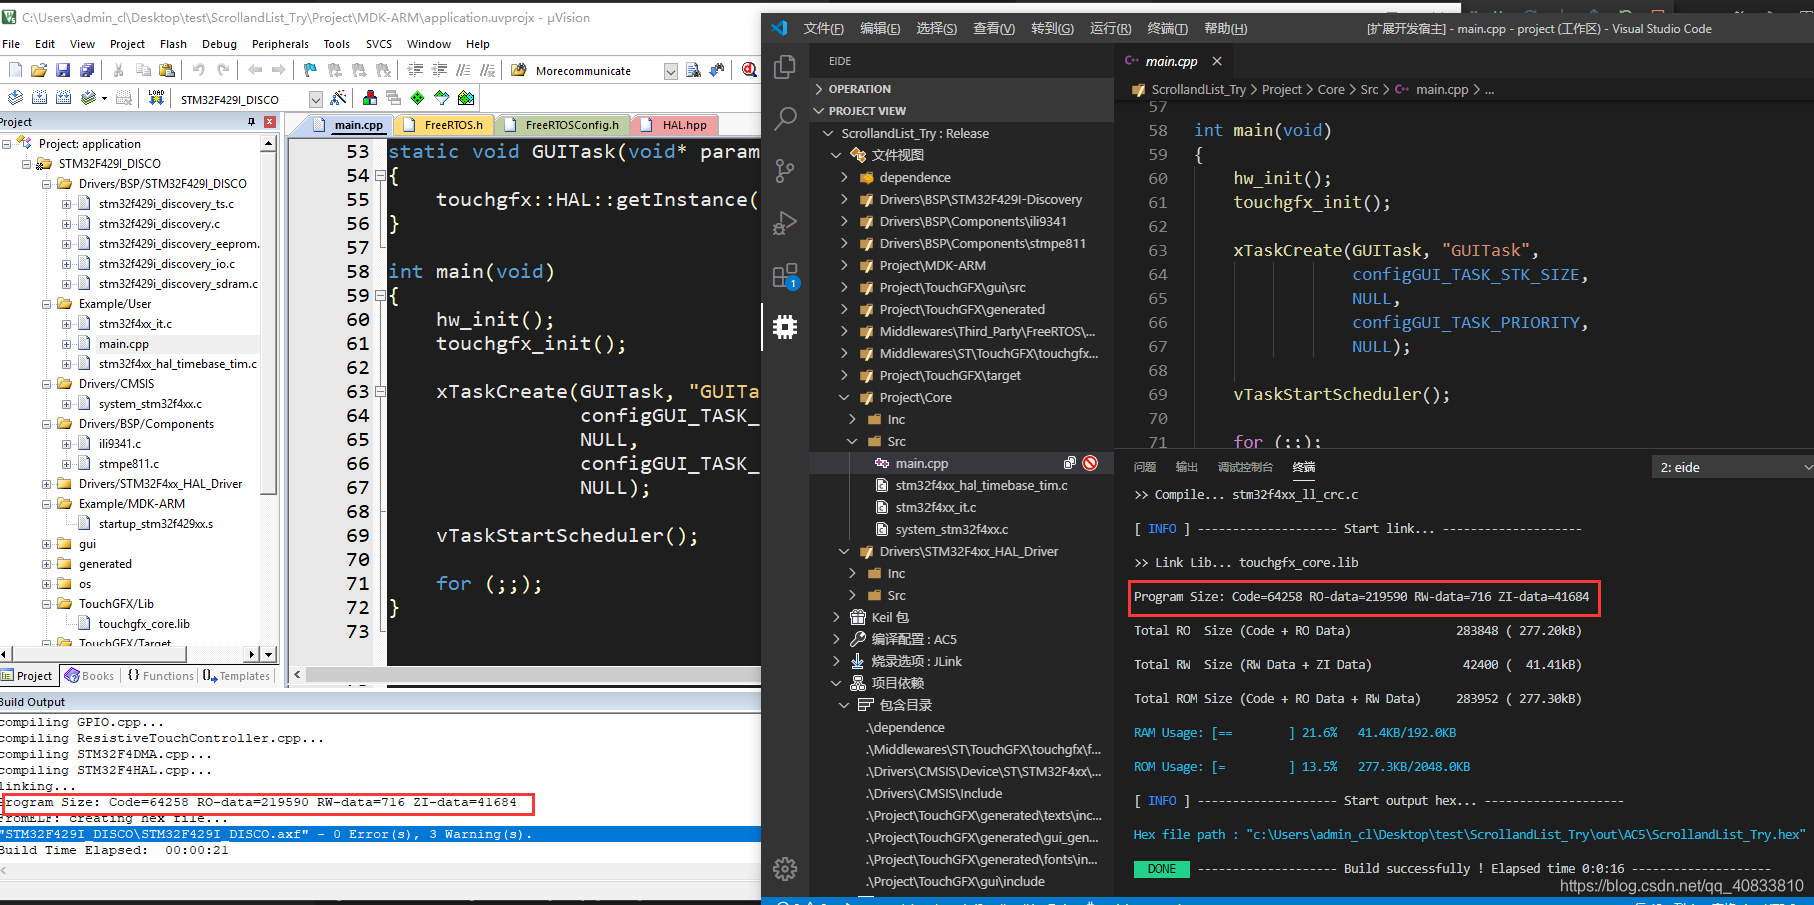Image resolution: width=1814 pixels, height=905 pixels.
Task: Click 'Core' in the VS Code breadcrumb
Action: pyautogui.click(x=1331, y=89)
